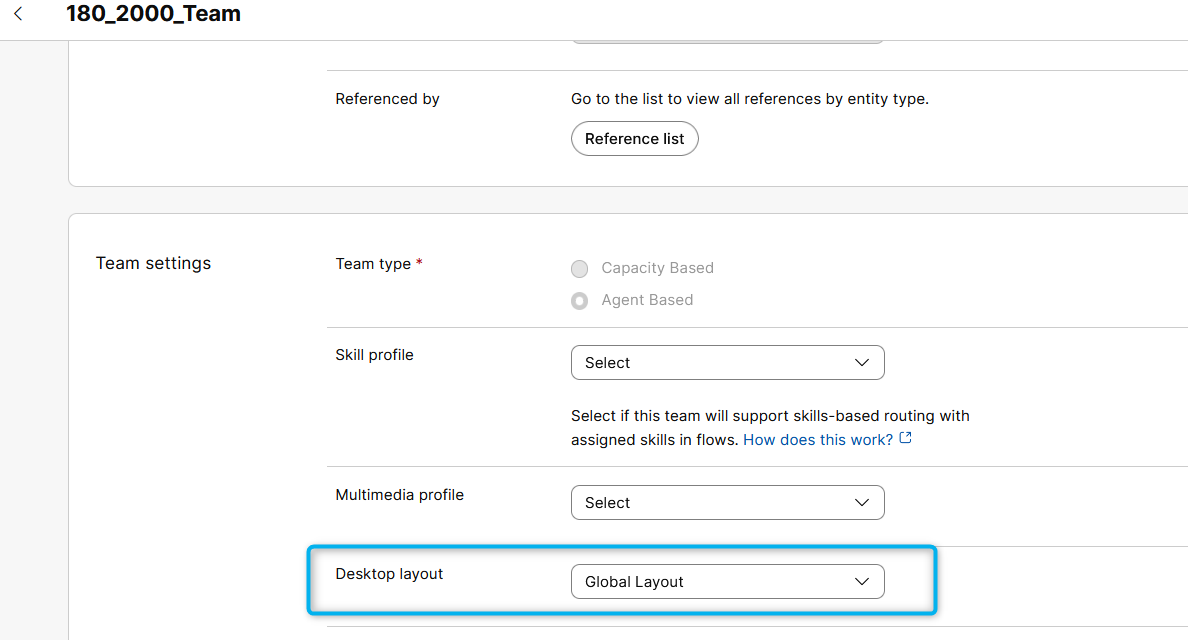This screenshot has width=1188, height=640.
Task: Select the Agent Based radio button
Action: pos(579,301)
